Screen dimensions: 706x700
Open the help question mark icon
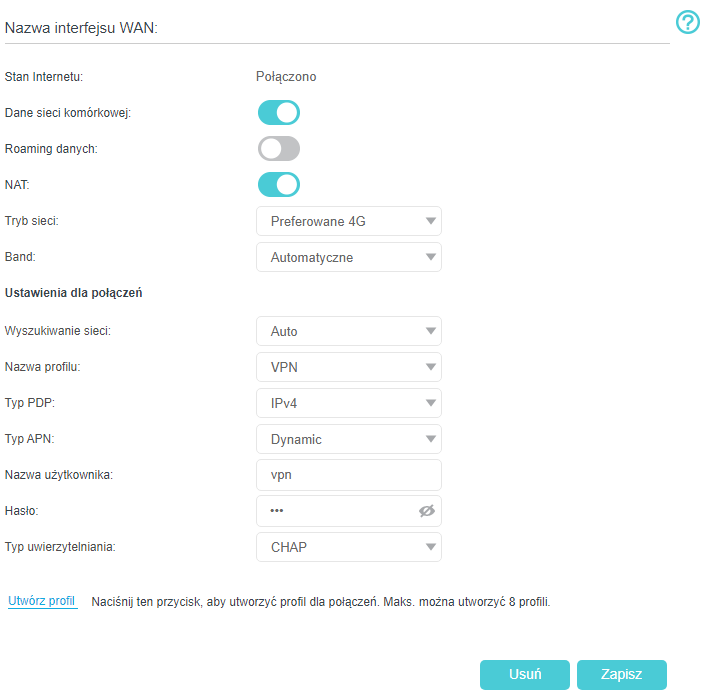pyautogui.click(x=688, y=23)
